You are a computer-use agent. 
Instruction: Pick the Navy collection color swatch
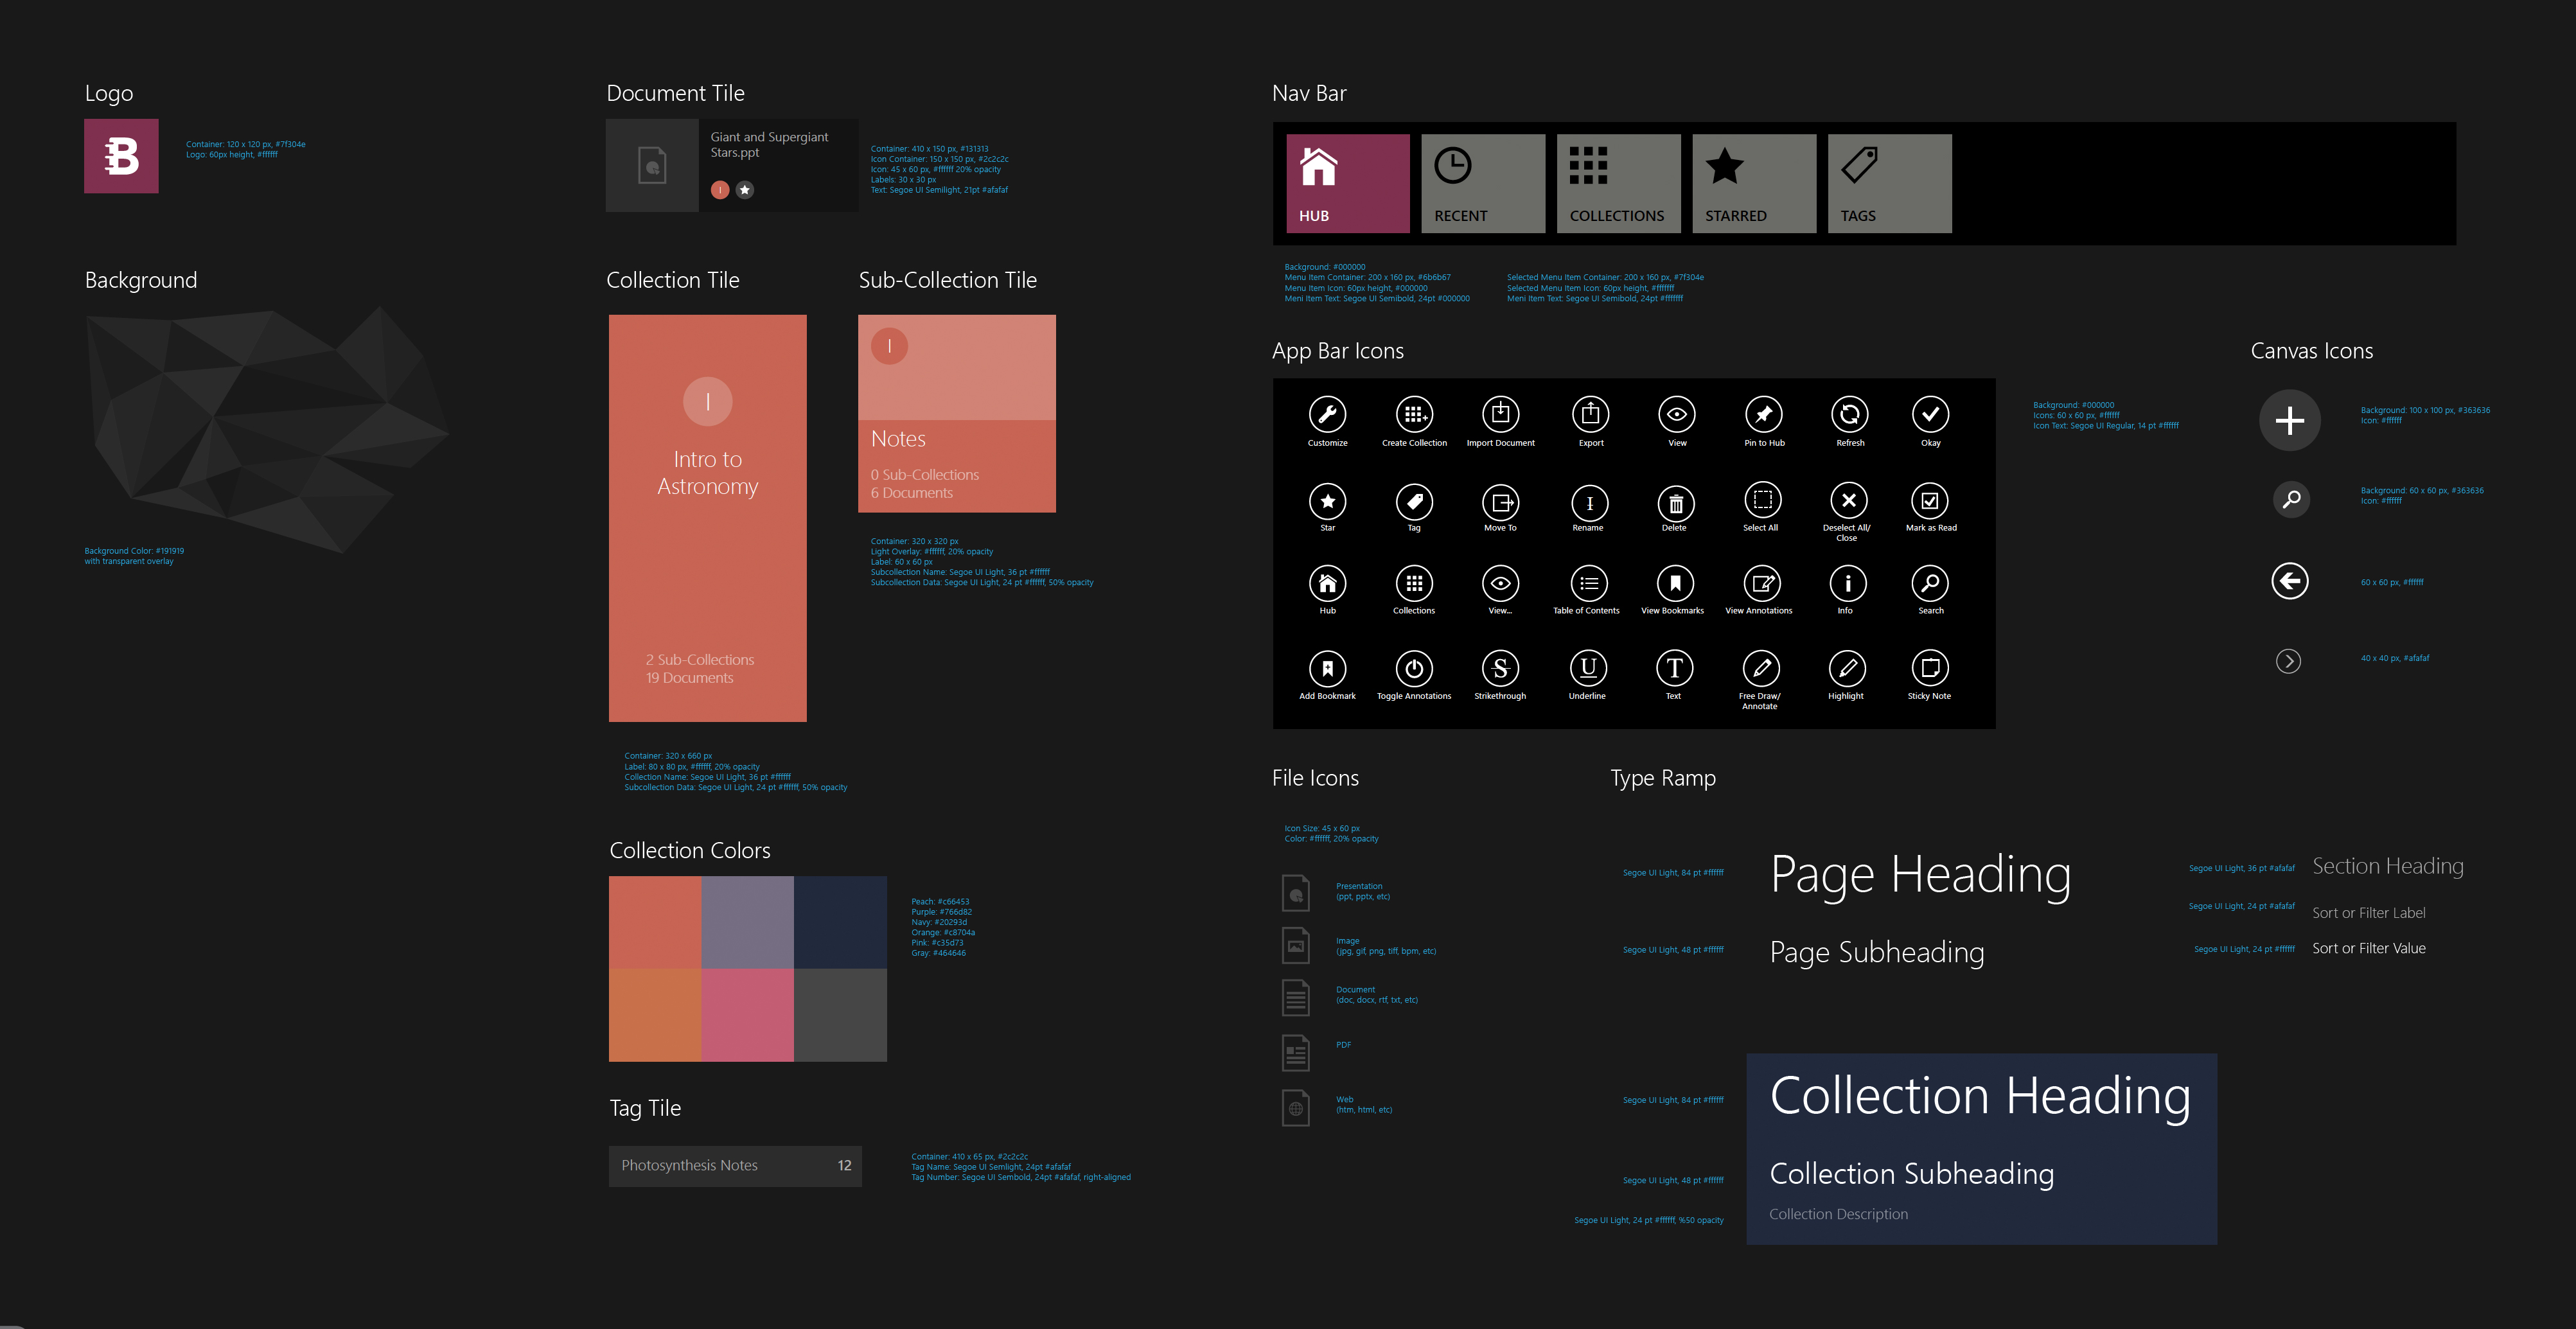[840, 922]
